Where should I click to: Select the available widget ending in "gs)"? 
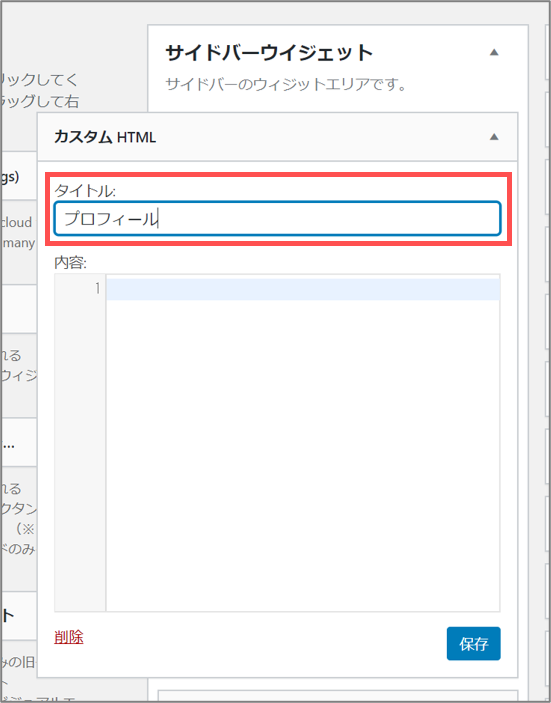(x=18, y=176)
